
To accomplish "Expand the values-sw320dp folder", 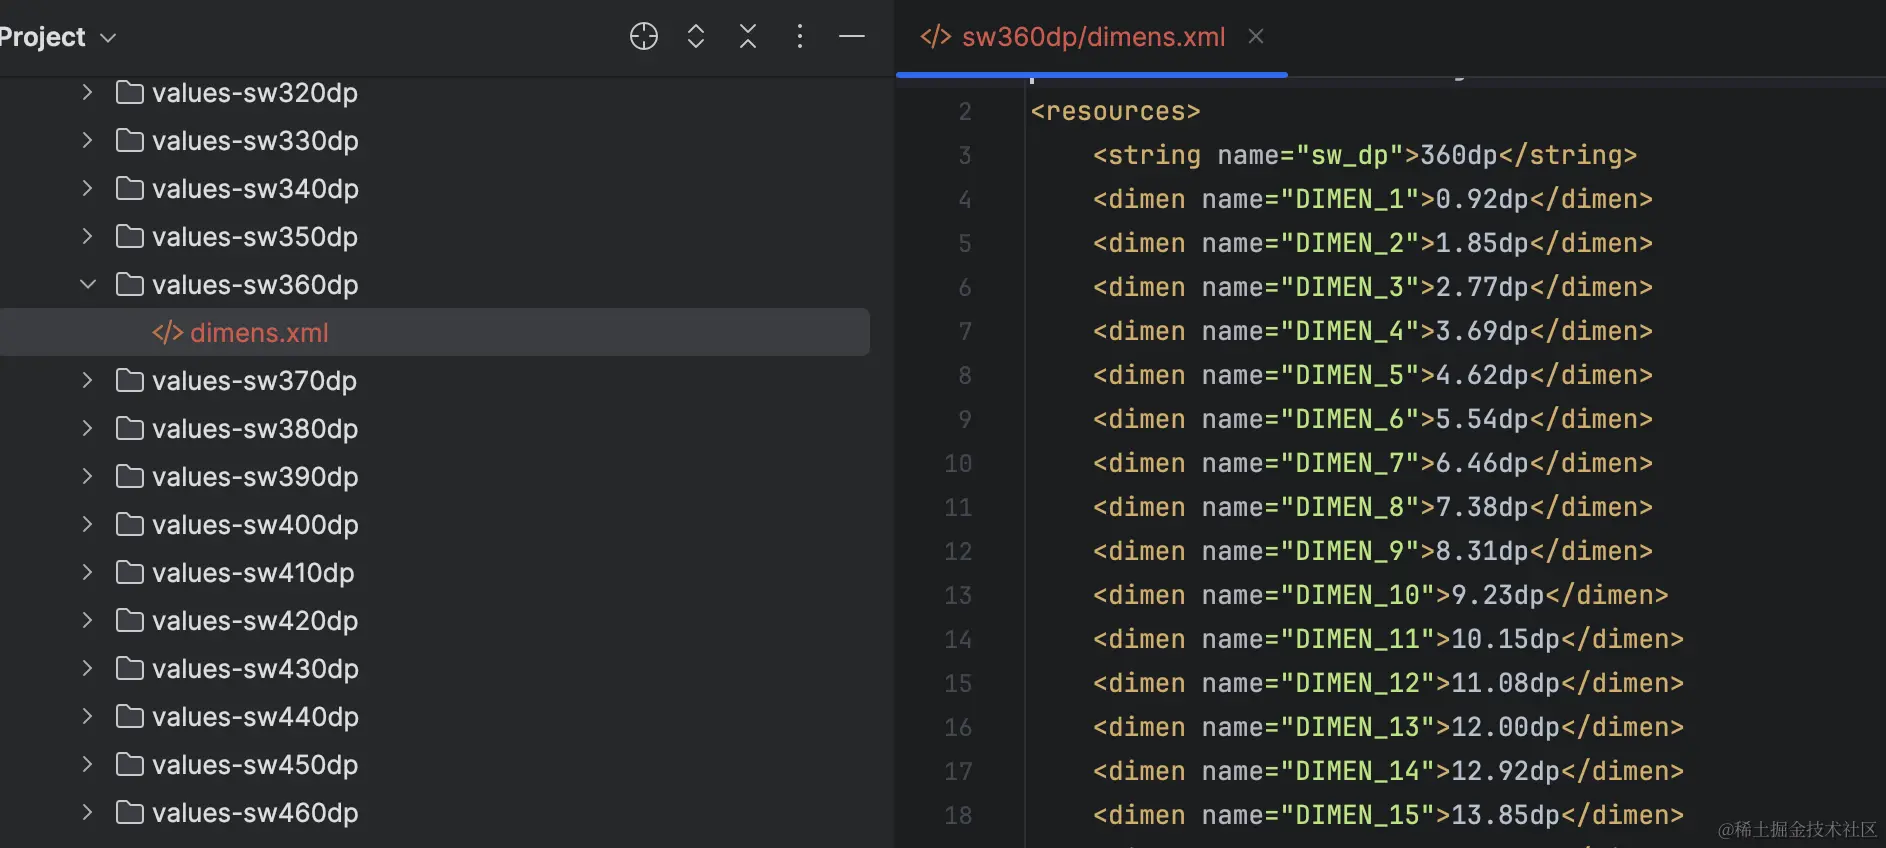I will click(x=87, y=93).
